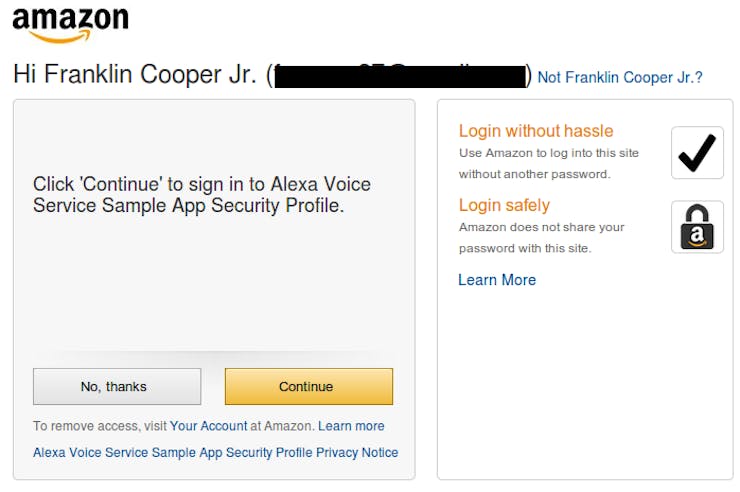740x492 pixels.
Task: Choose the 'Not Franklin Cooper Jr.?' link
Action: (x=620, y=77)
